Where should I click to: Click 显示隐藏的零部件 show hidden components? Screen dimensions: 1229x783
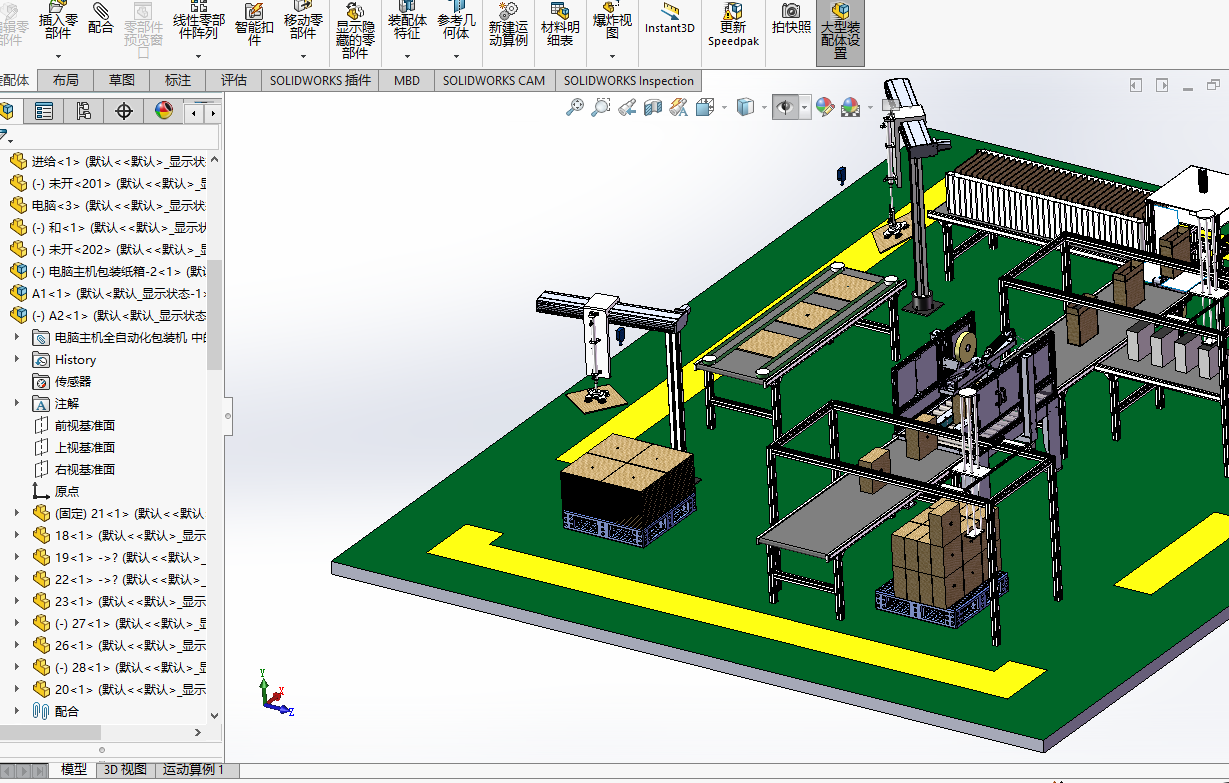[355, 32]
